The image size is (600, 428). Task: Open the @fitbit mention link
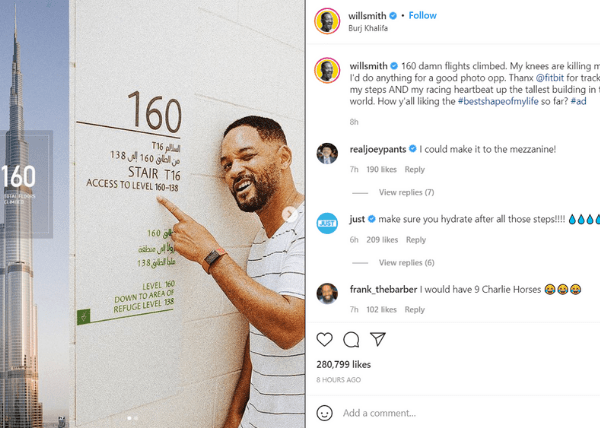(x=549, y=78)
